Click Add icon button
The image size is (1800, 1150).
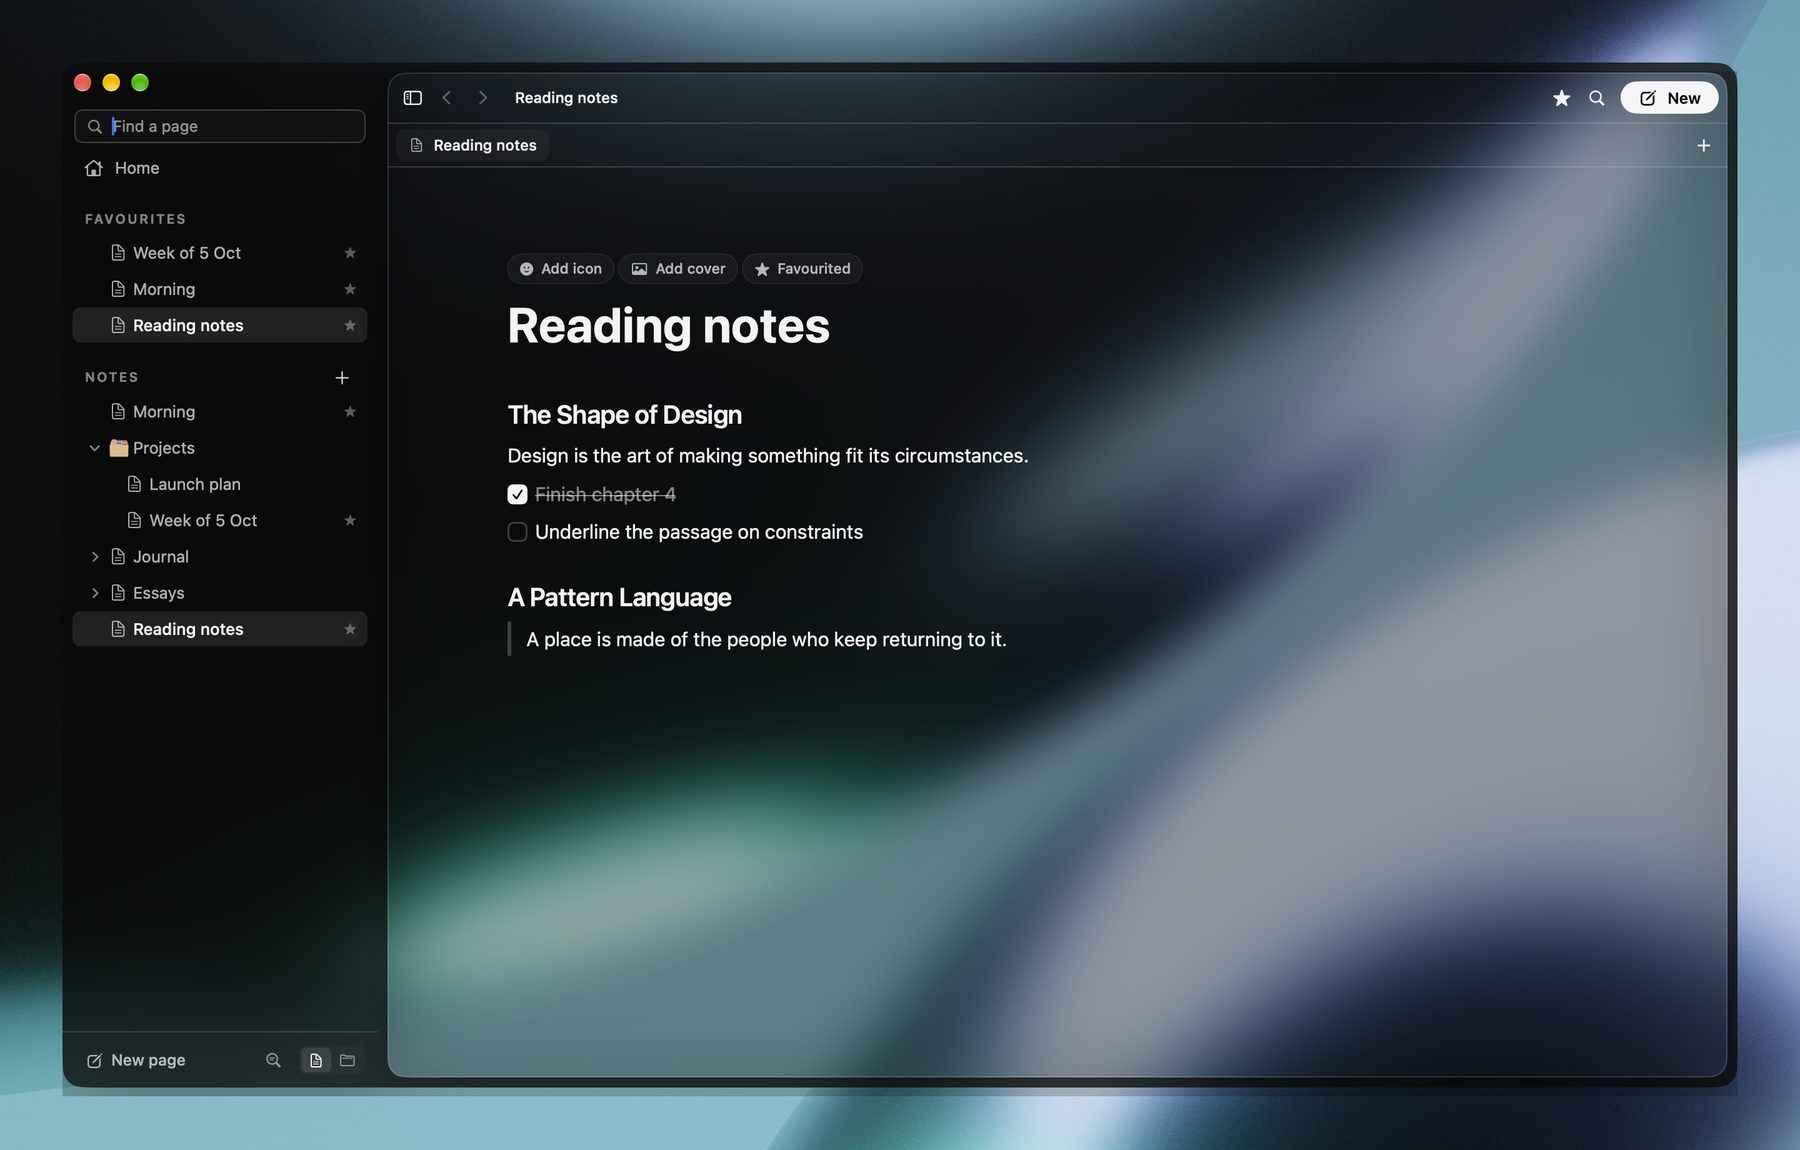click(560, 269)
